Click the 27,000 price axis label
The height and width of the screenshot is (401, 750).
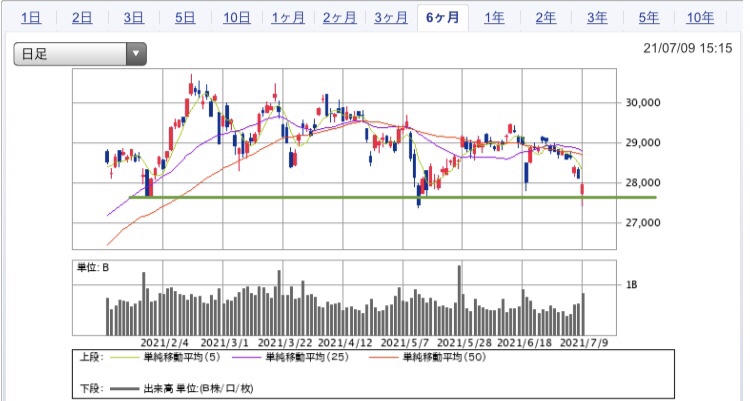(643, 223)
